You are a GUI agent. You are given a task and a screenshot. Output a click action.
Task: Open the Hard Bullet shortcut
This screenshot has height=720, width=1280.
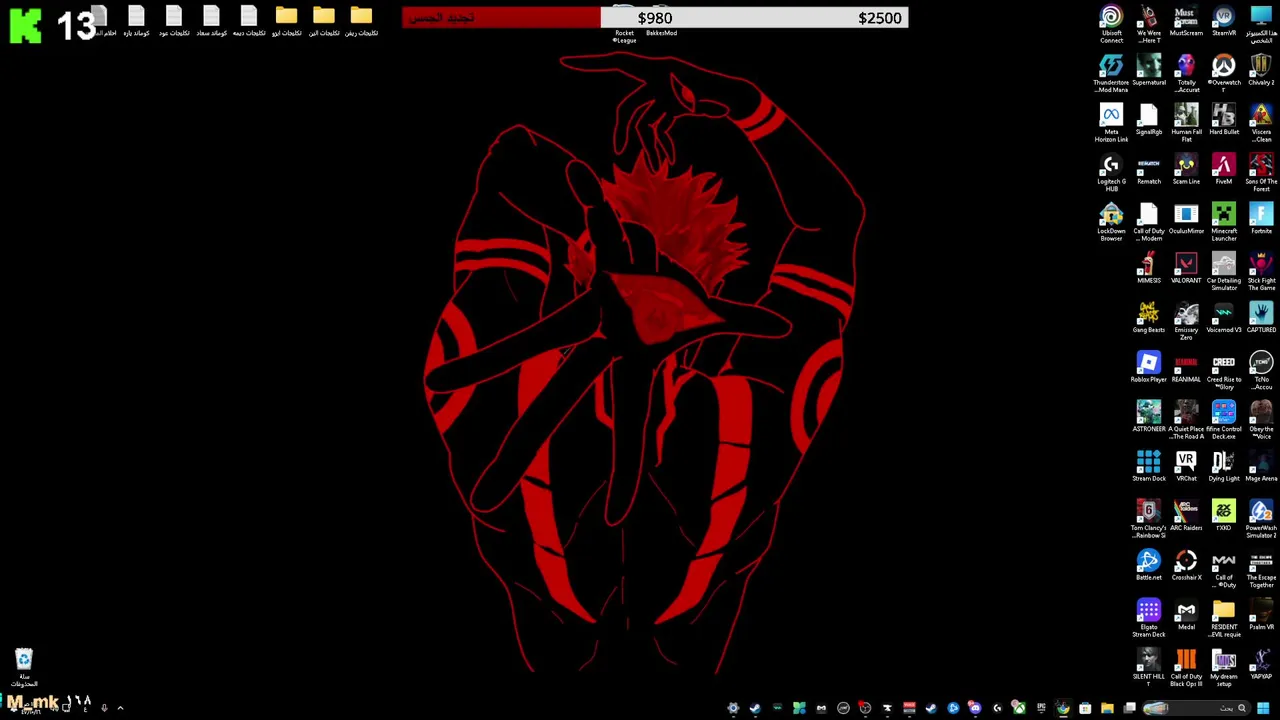[x=1223, y=121]
